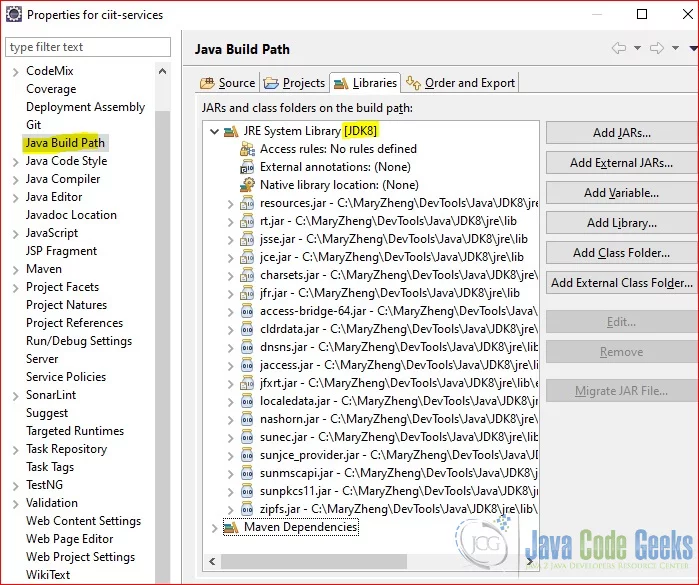Click the jar icon beside resources.jar
This screenshot has height=585, width=699.
(247, 203)
